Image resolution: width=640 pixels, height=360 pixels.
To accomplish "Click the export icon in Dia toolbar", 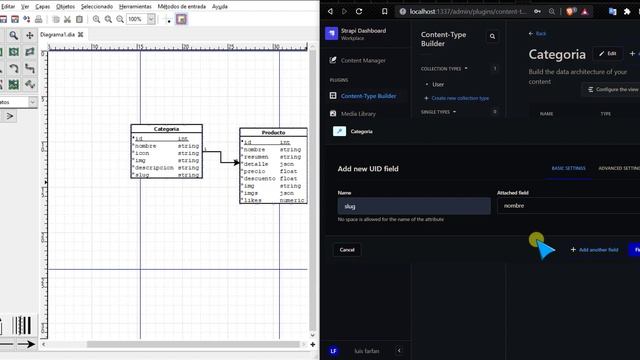I will point(27,19).
